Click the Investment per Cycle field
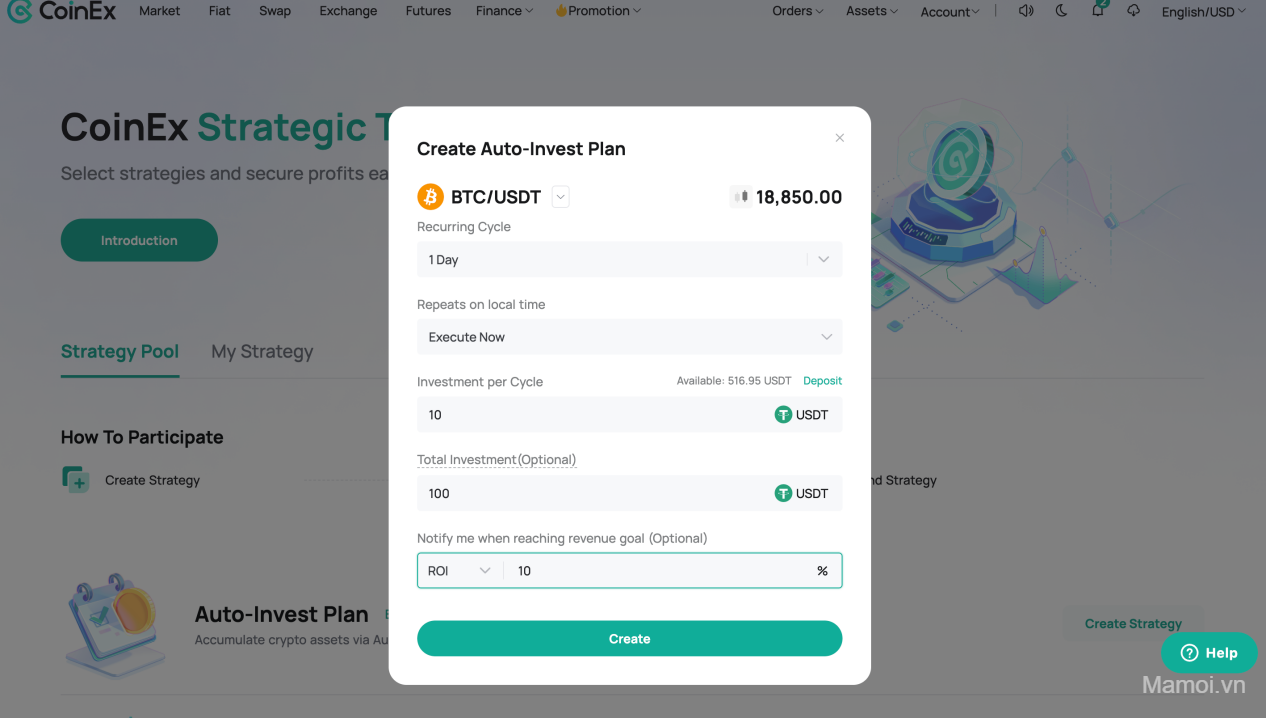This screenshot has width=1266, height=718. pyautogui.click(x=595, y=415)
